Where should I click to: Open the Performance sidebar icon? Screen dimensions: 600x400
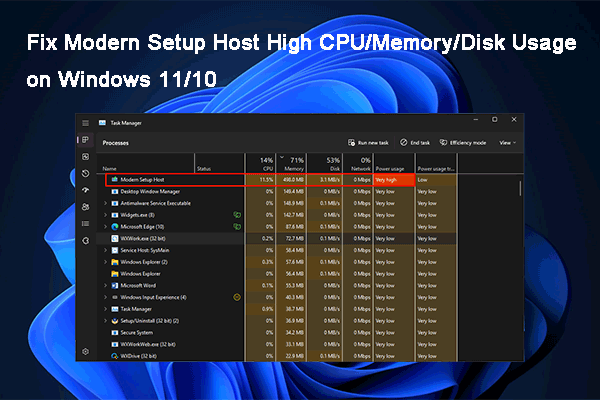(85, 157)
